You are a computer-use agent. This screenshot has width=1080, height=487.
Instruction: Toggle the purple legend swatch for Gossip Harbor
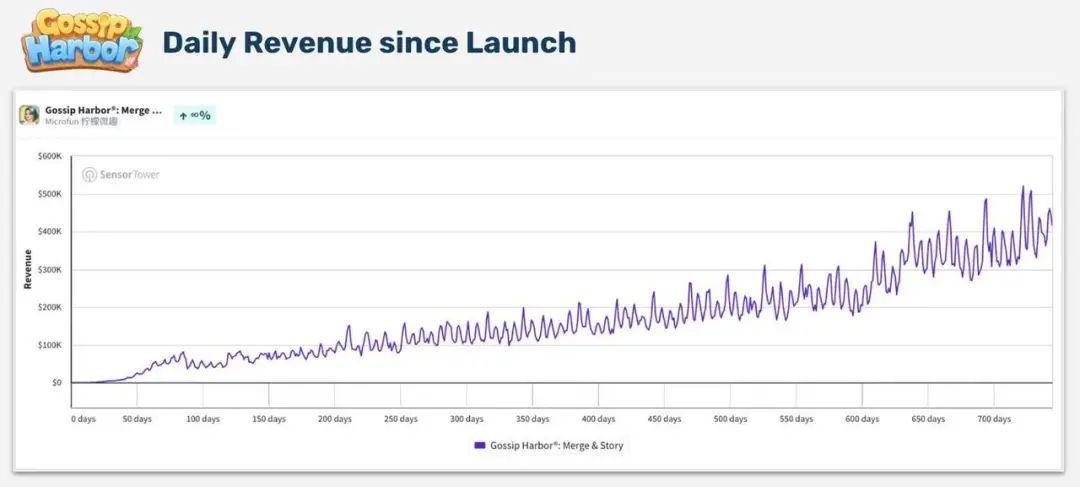[480, 445]
